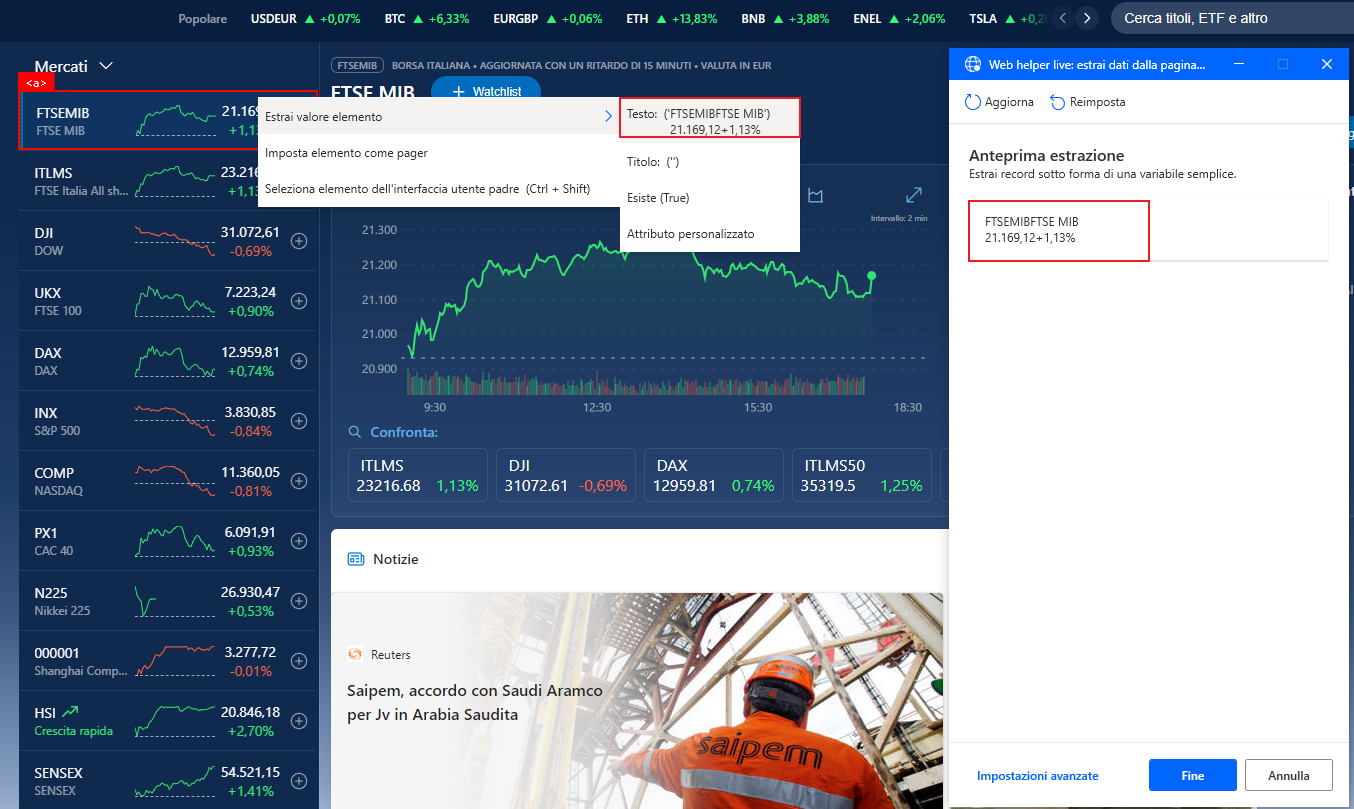1354x809 pixels.
Task: Add DAX to watchlist plus icon
Action: pyautogui.click(x=298, y=361)
